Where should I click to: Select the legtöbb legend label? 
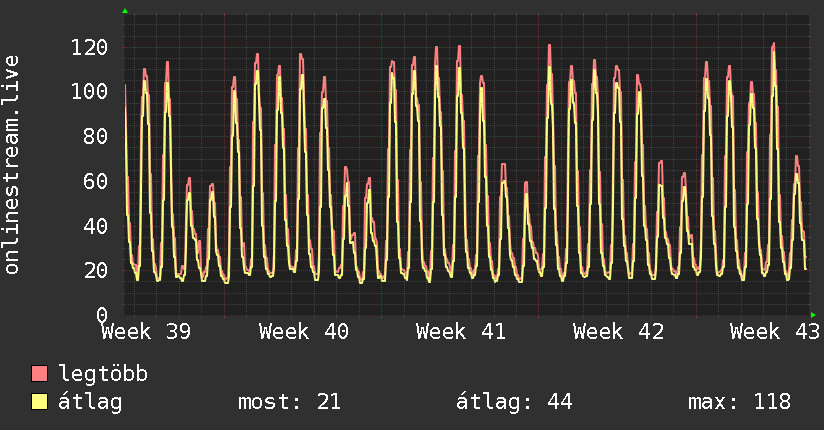coord(103,375)
